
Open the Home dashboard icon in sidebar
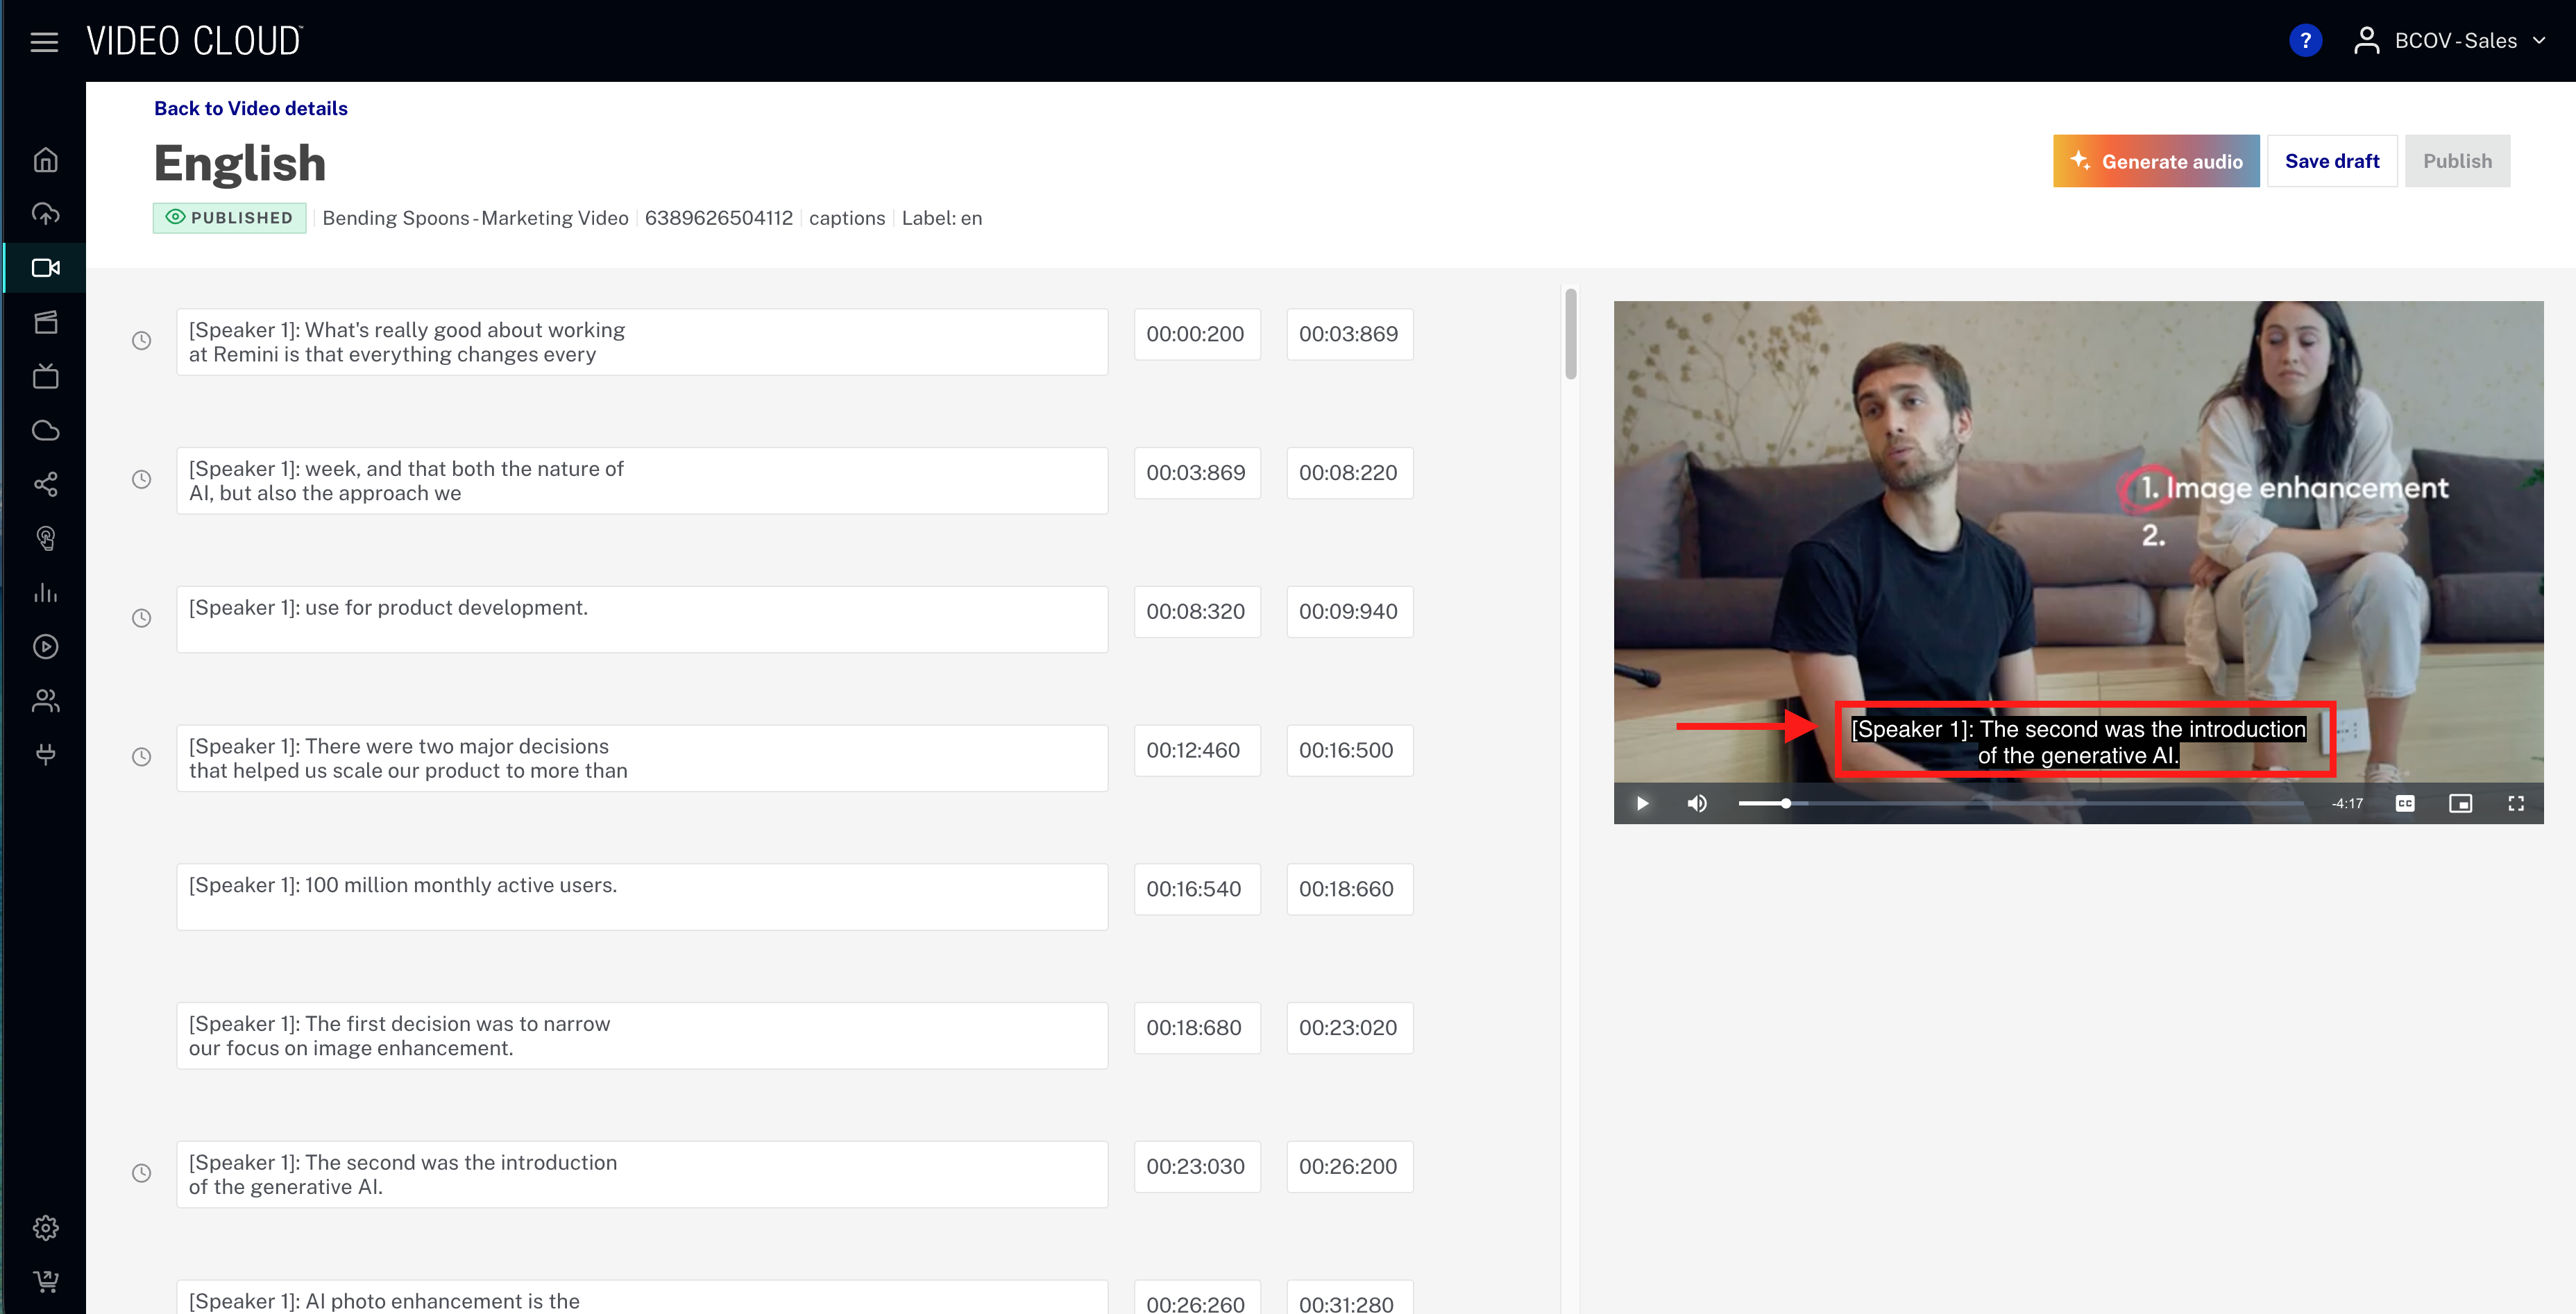45,160
